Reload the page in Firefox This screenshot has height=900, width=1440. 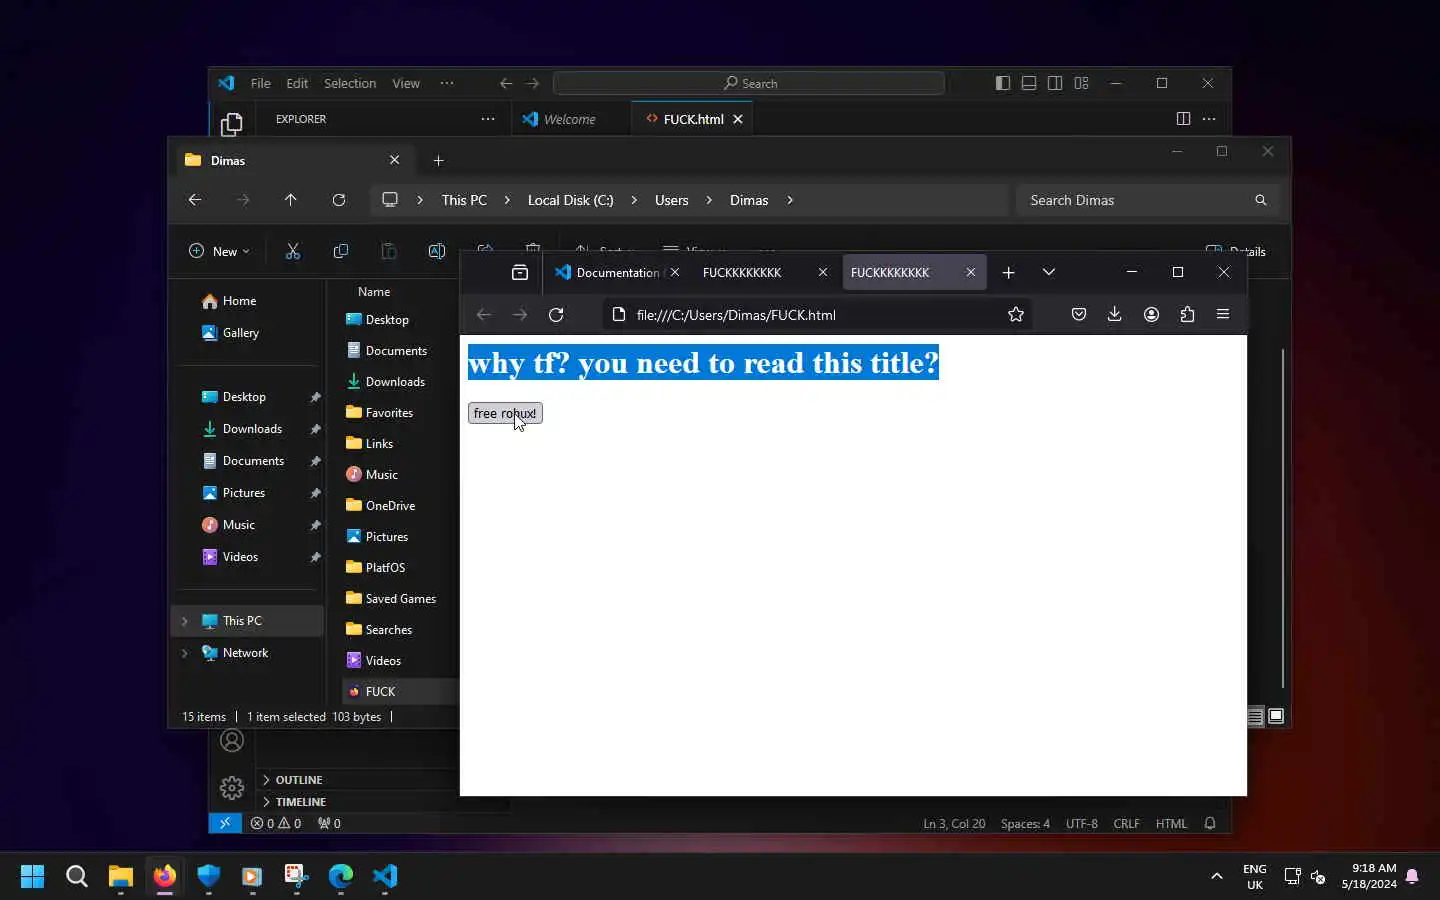(556, 314)
